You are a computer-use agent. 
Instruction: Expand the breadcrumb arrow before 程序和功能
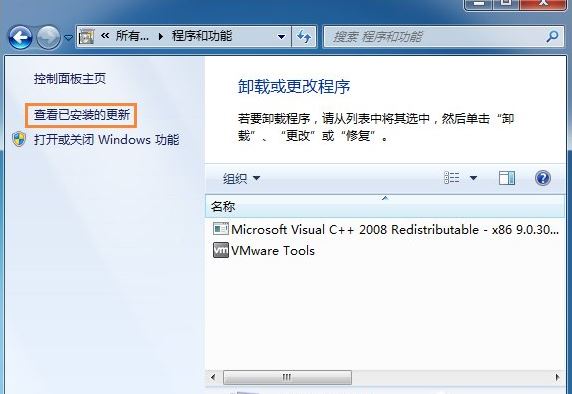pyautogui.click(x=161, y=36)
